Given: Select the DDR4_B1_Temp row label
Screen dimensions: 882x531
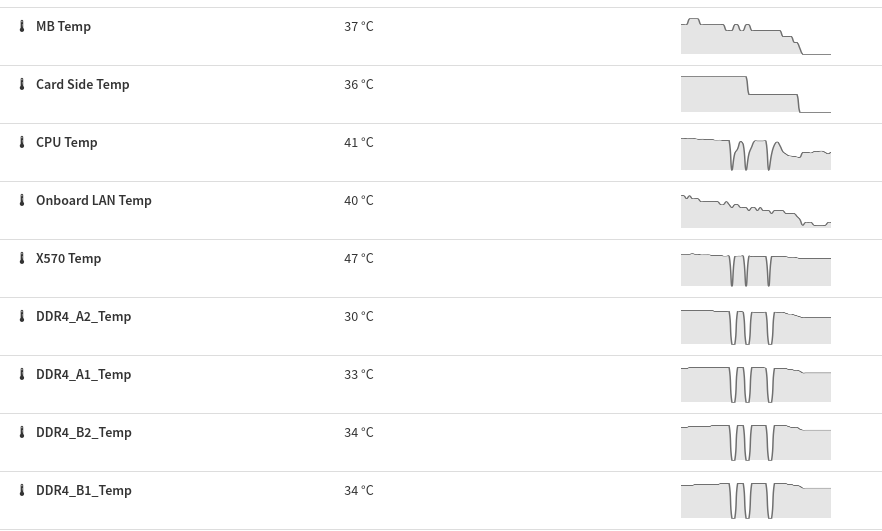Looking at the screenshot, I should click(84, 490).
